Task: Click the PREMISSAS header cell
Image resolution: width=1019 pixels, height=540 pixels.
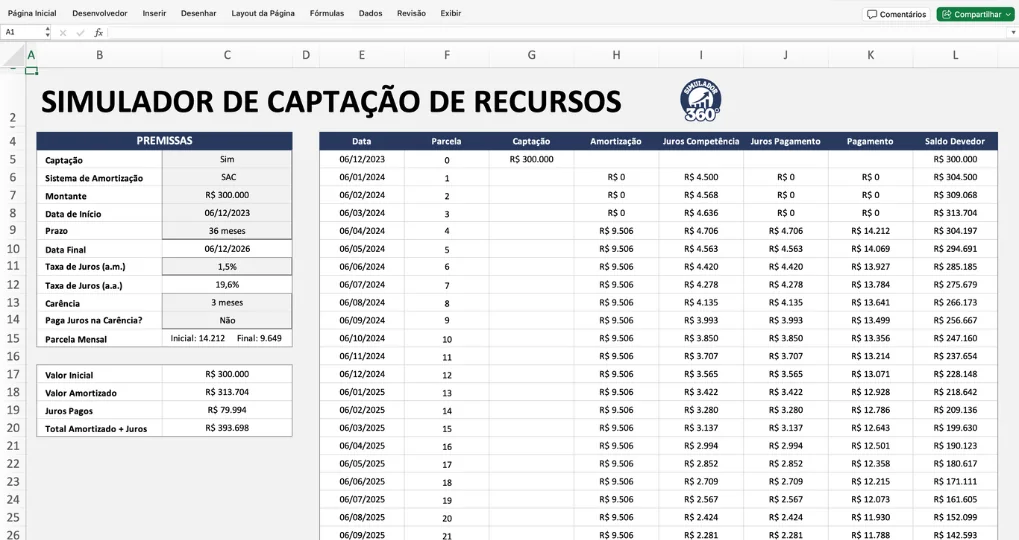Action: (164, 141)
